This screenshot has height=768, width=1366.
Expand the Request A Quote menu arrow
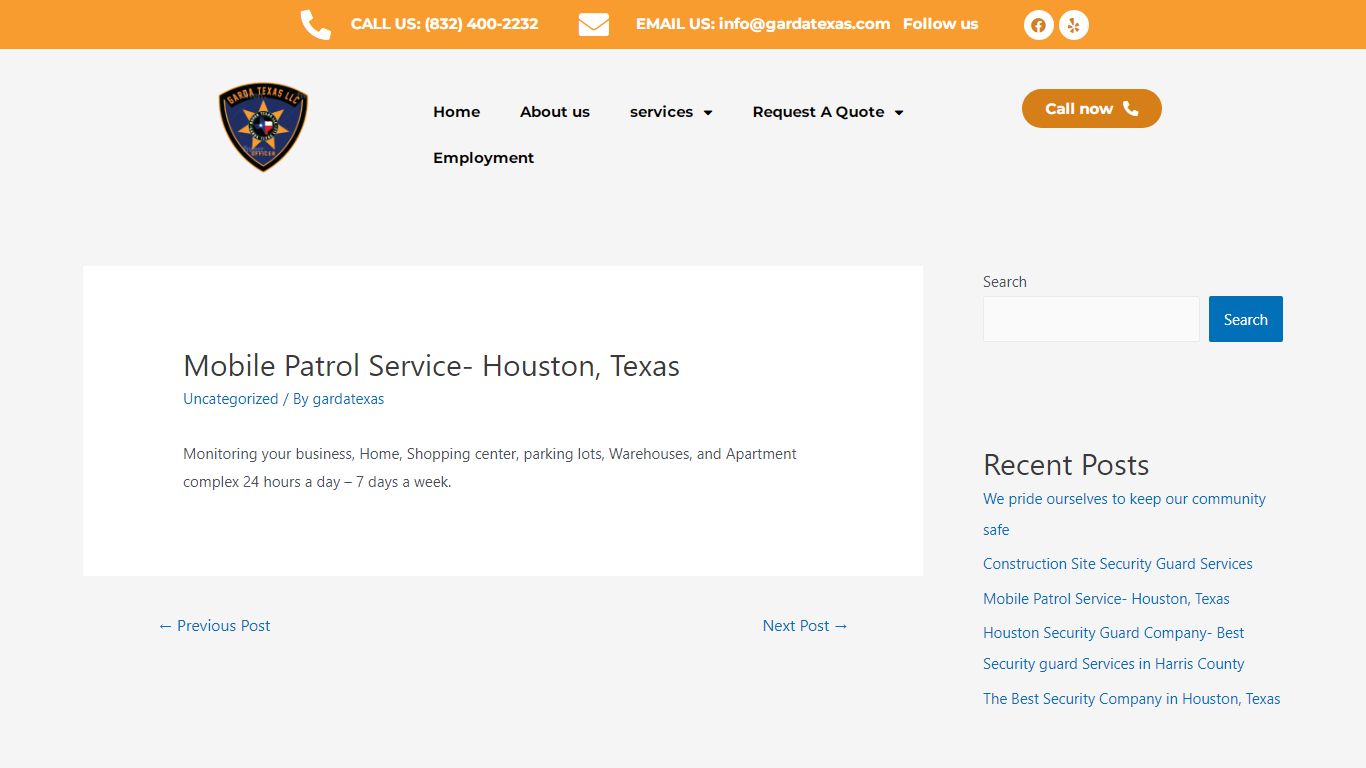pyautogui.click(x=899, y=113)
